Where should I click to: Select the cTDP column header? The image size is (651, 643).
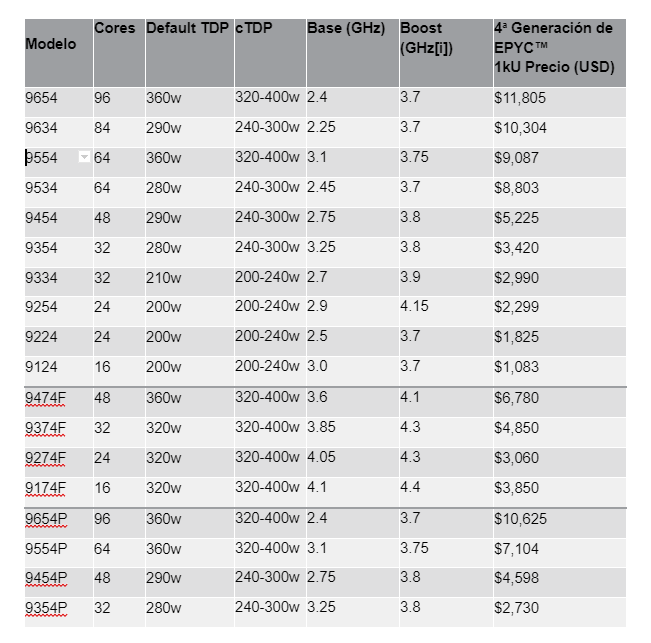pos(270,53)
